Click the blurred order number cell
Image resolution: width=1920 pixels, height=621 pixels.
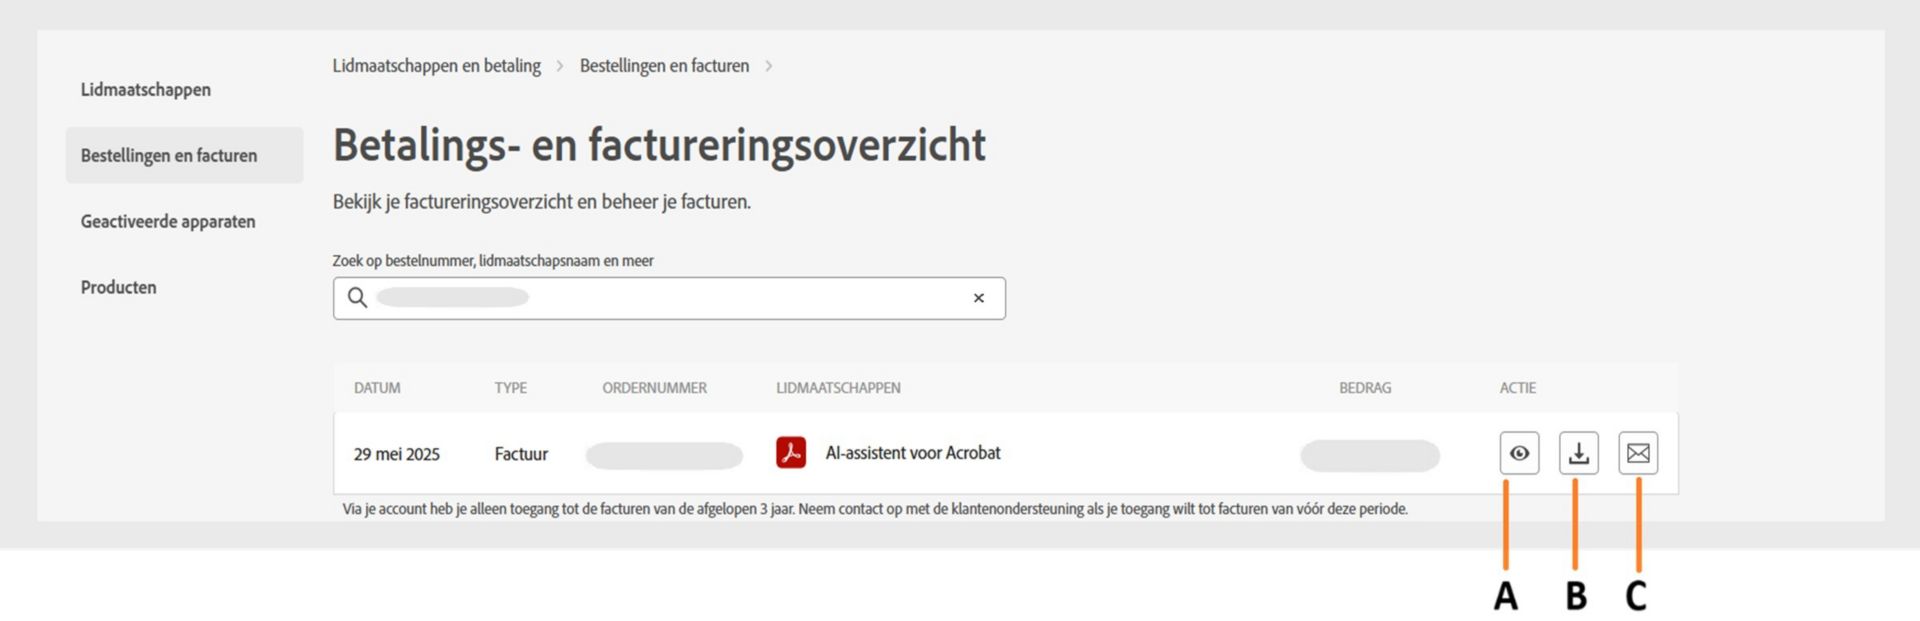click(664, 456)
